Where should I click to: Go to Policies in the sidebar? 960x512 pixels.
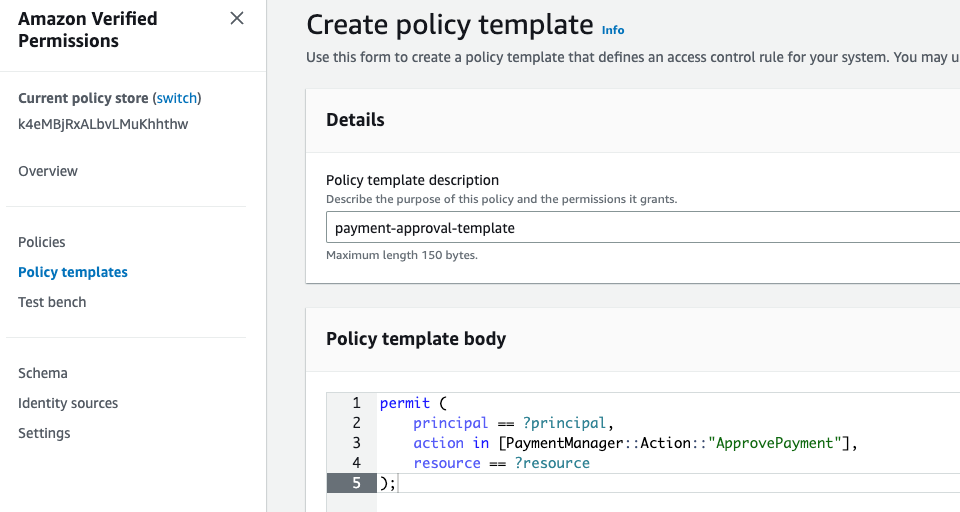(x=42, y=242)
